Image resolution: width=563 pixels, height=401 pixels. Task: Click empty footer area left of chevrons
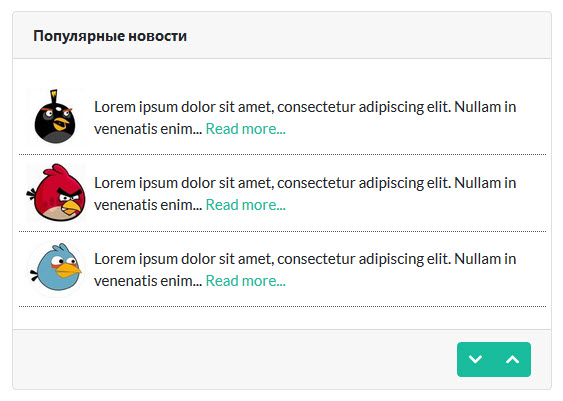click(x=233, y=359)
